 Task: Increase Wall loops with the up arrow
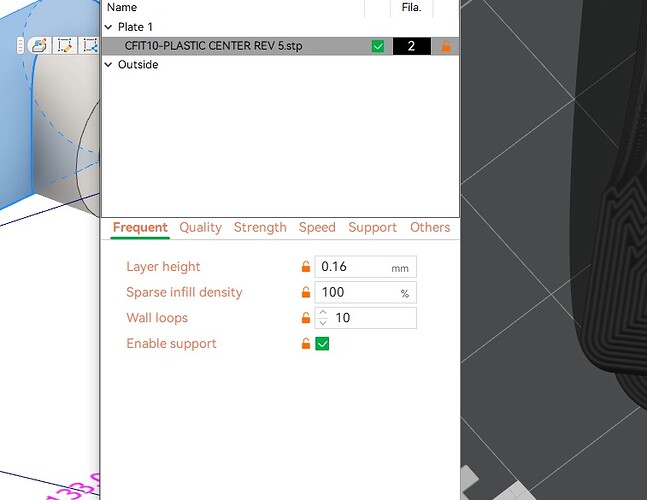tap(323, 313)
